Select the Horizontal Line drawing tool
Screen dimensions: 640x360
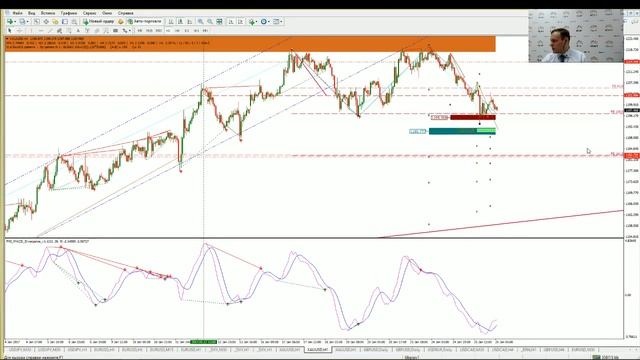tap(41, 31)
